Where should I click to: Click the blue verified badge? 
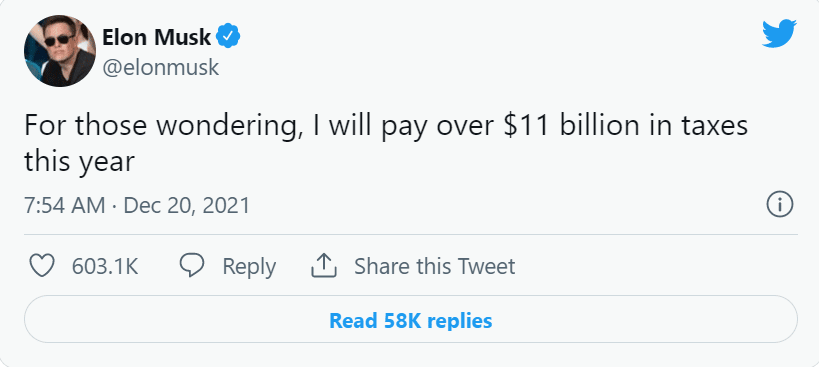(228, 37)
